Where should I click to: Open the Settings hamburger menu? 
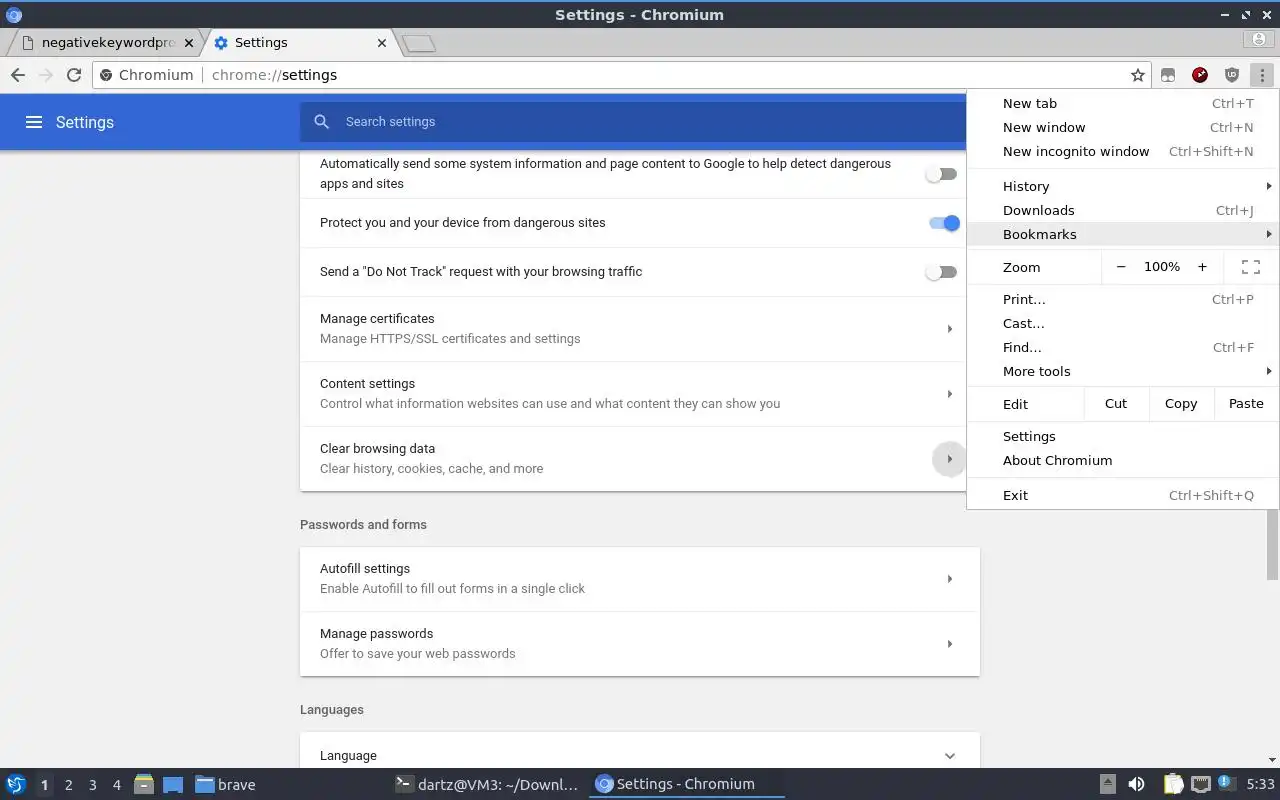click(34, 122)
